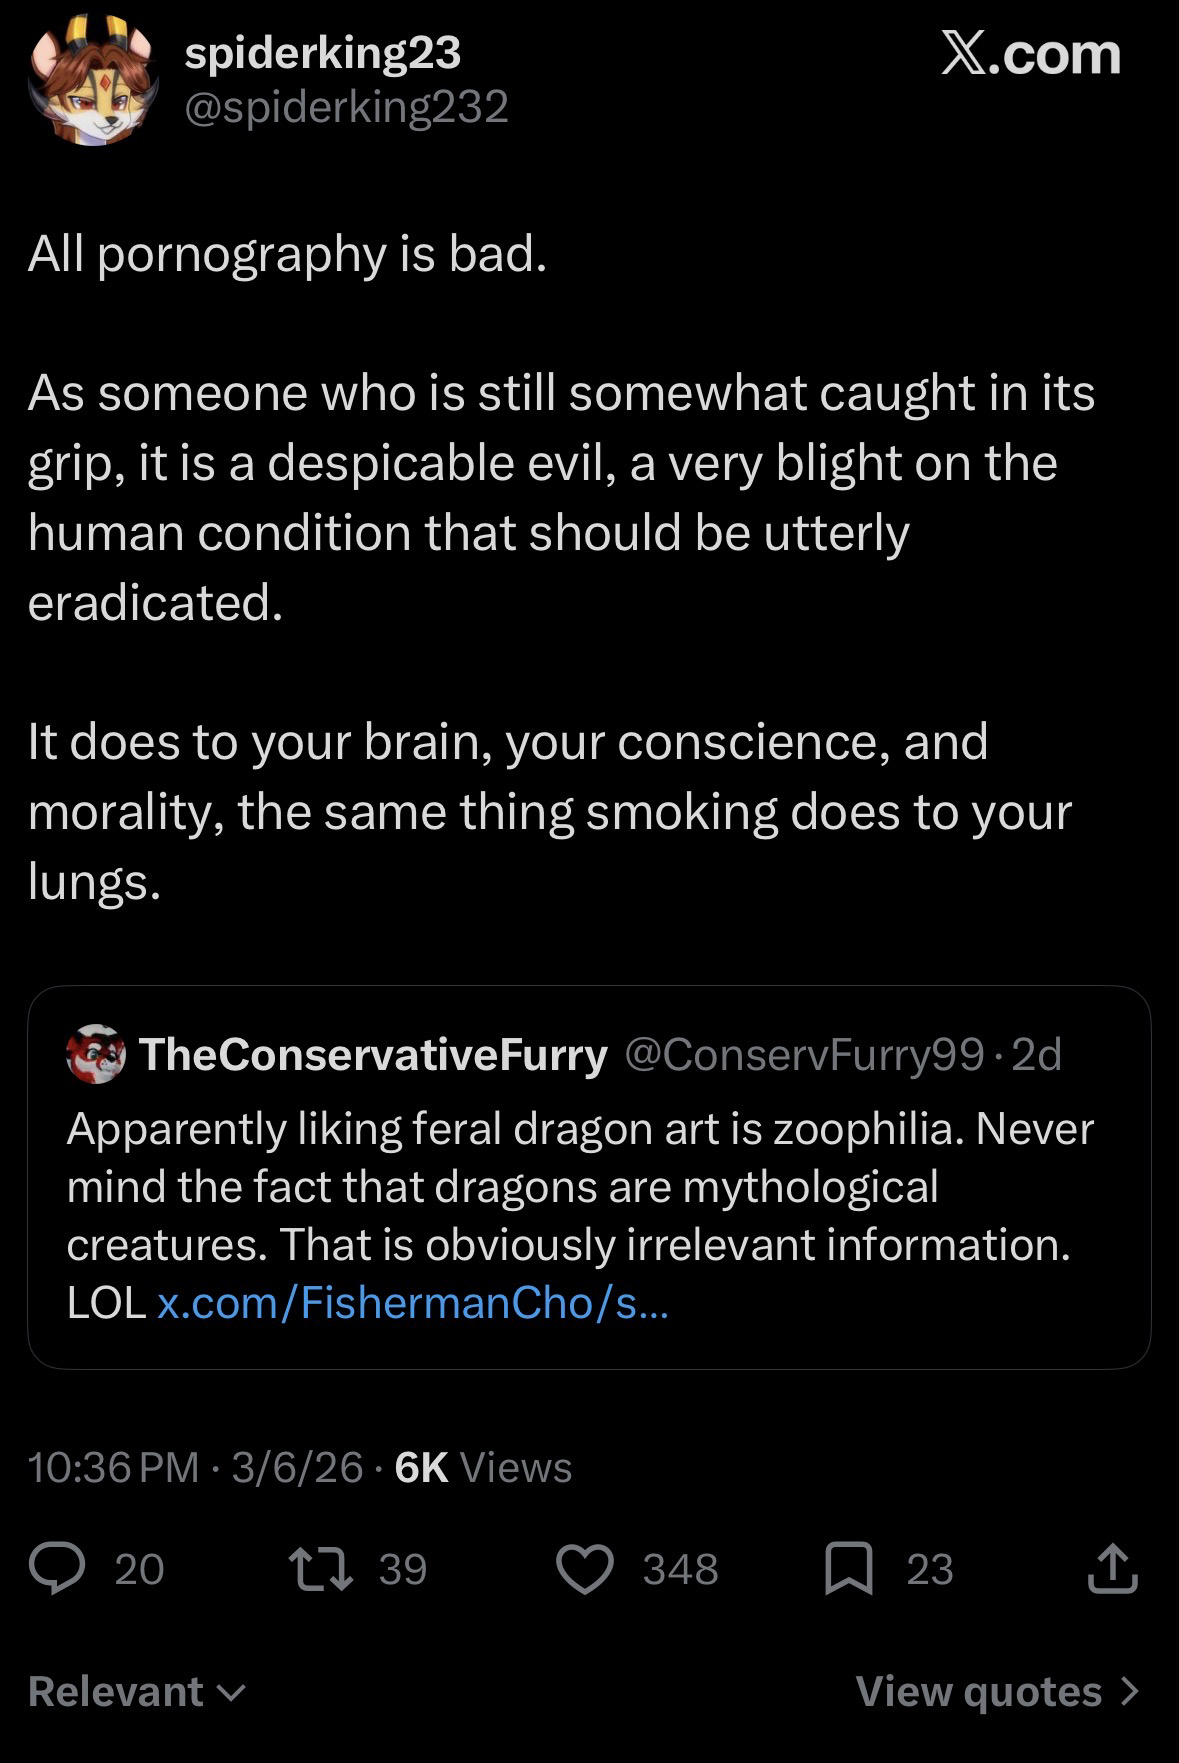Tap TheConservativeFurry's small avatar
The image size is (1179, 1763).
[96, 1054]
